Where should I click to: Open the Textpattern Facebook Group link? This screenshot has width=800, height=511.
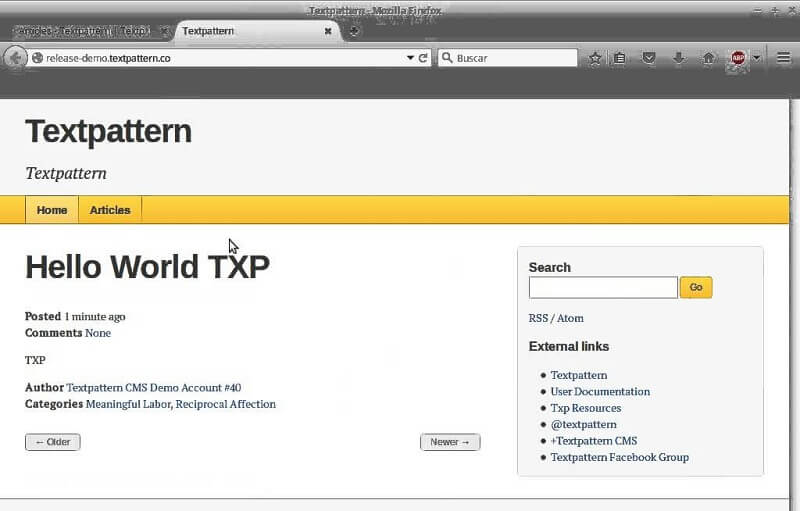619,457
